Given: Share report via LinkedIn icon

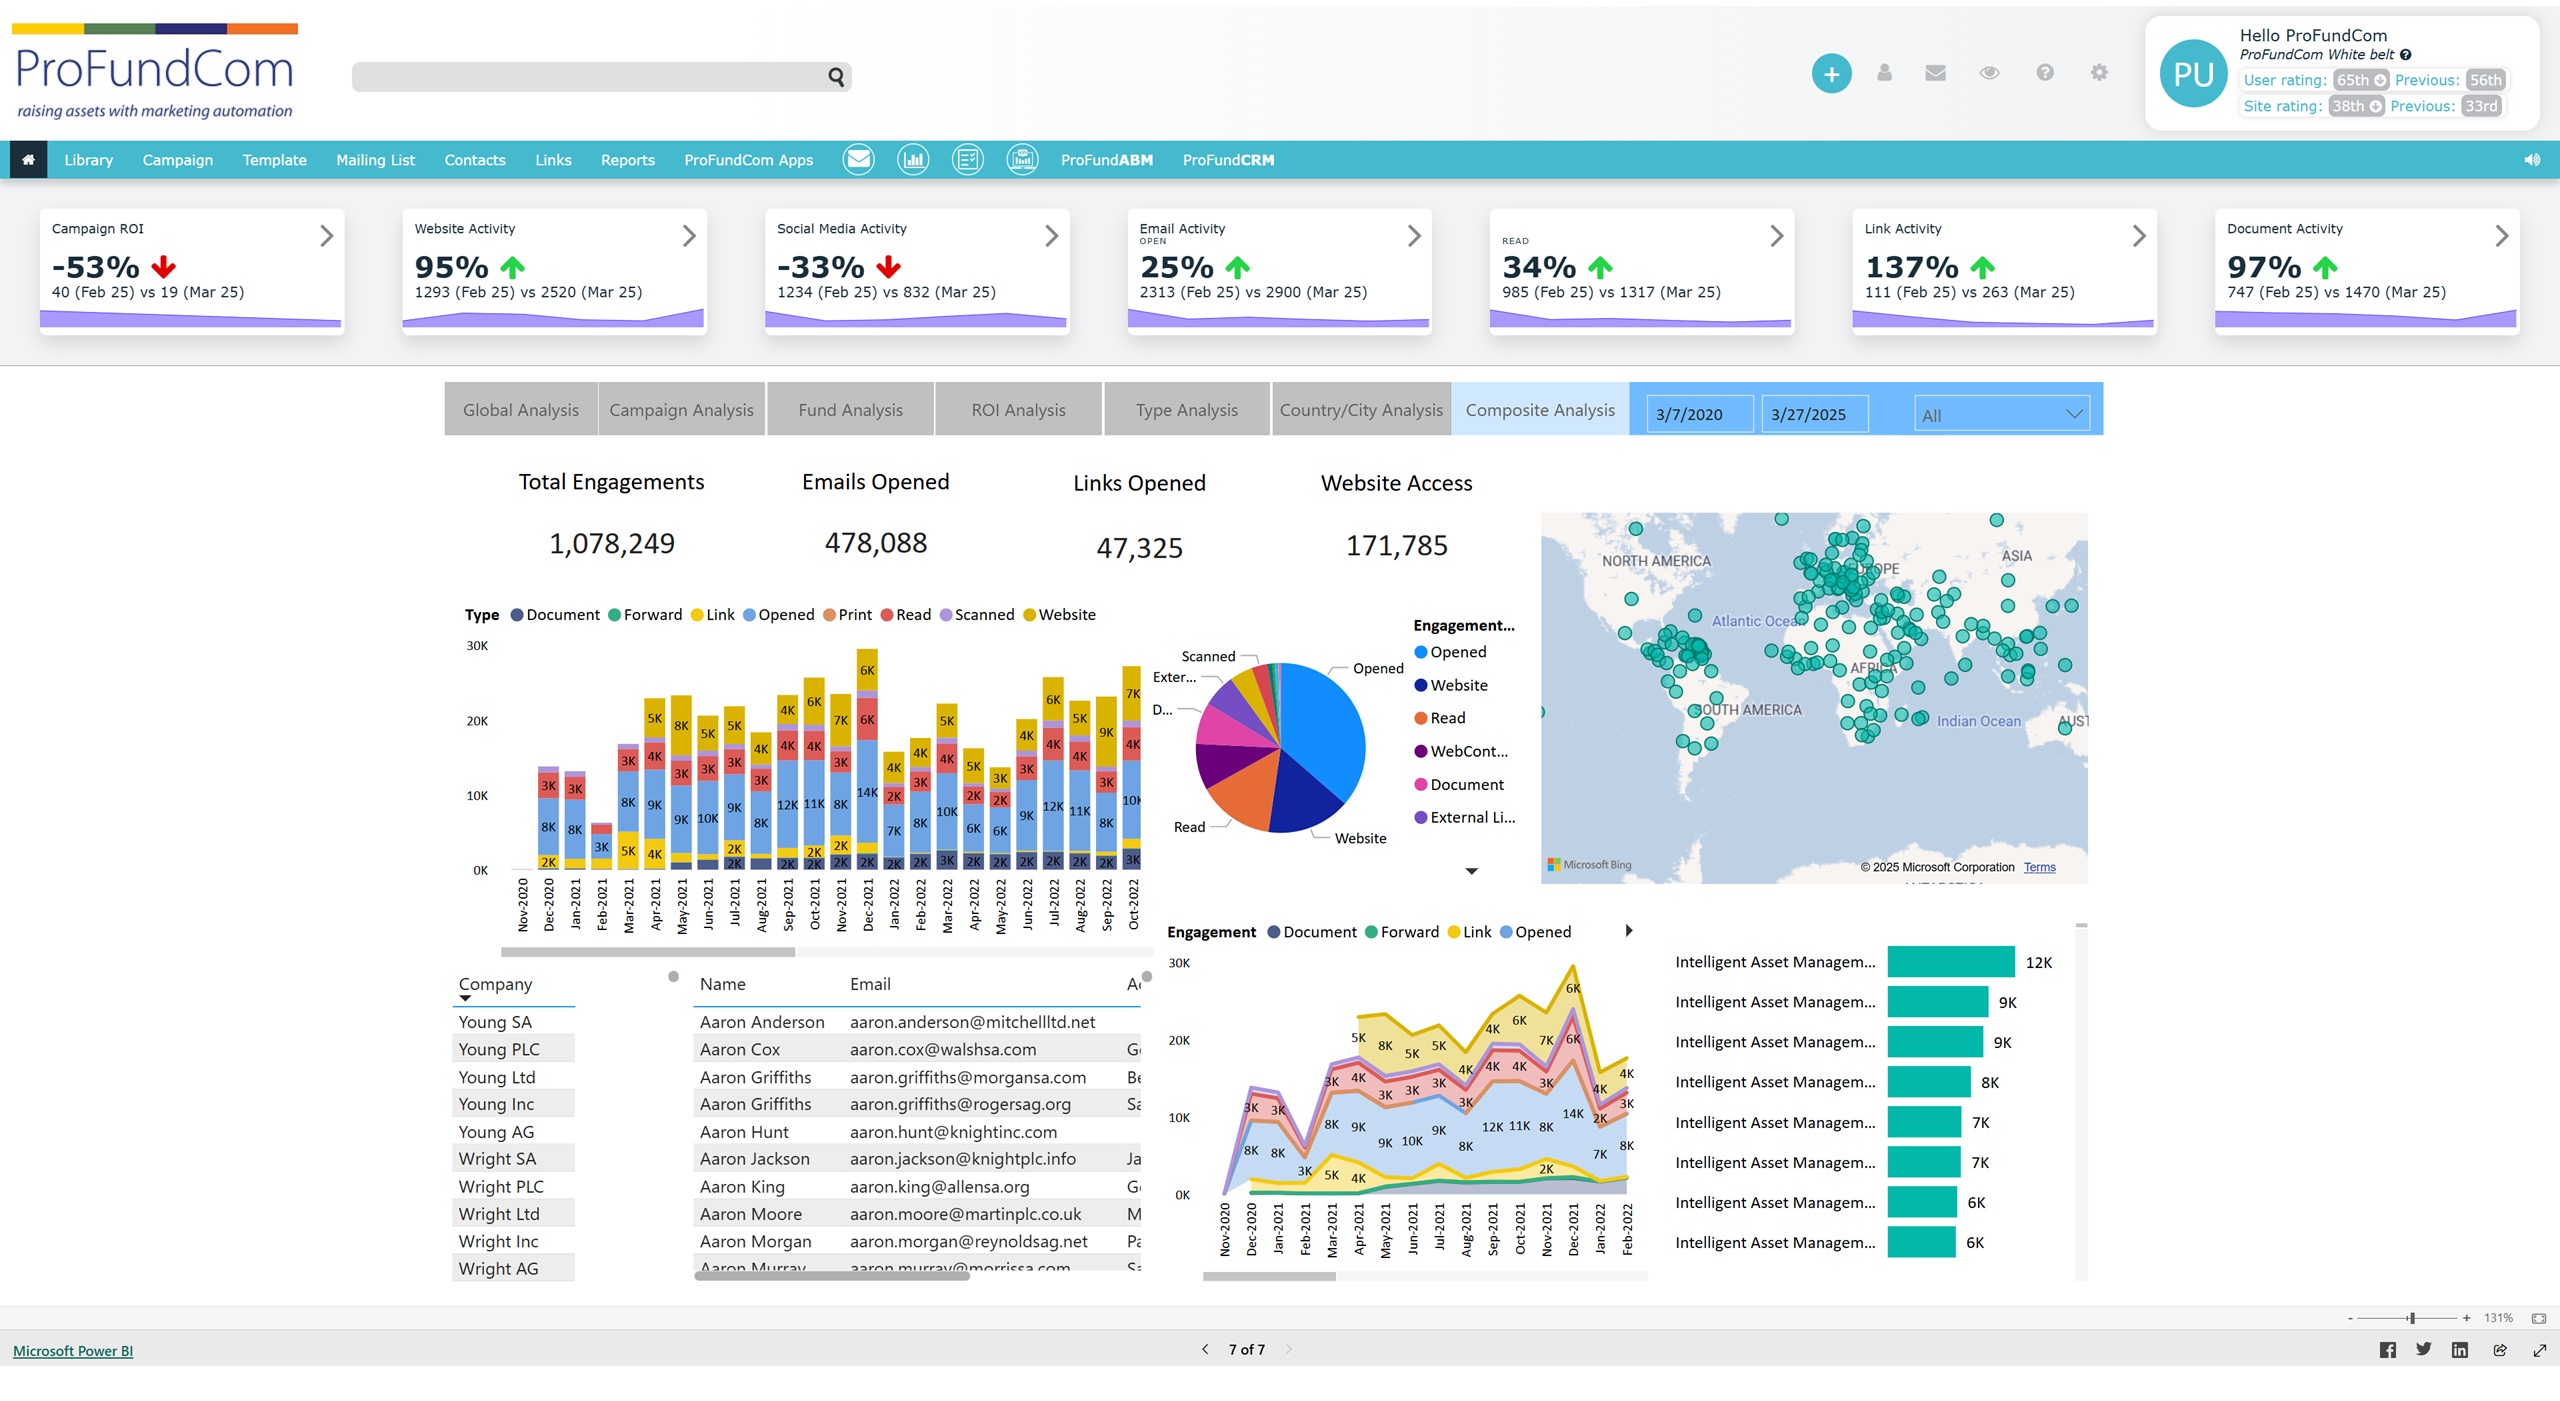Looking at the screenshot, I should click(2460, 1350).
